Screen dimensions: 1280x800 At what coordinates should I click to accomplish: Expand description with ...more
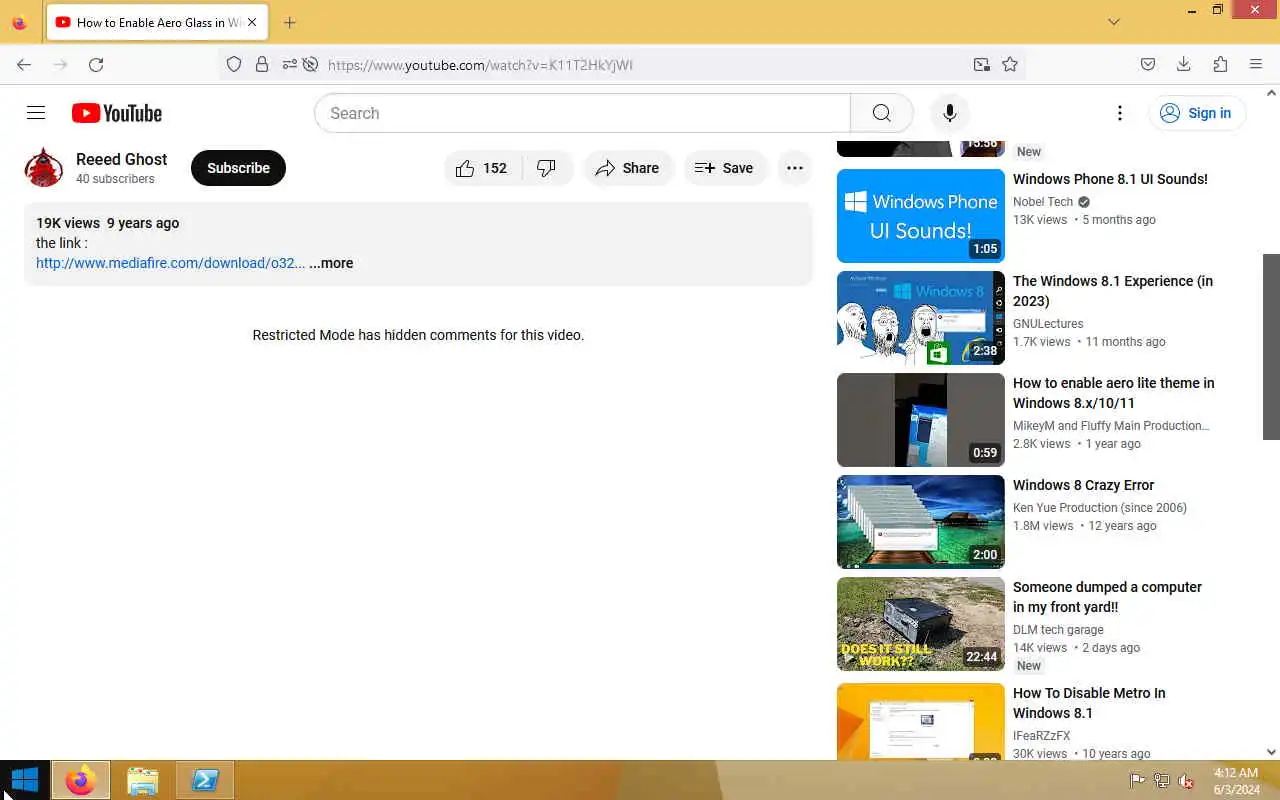331,263
